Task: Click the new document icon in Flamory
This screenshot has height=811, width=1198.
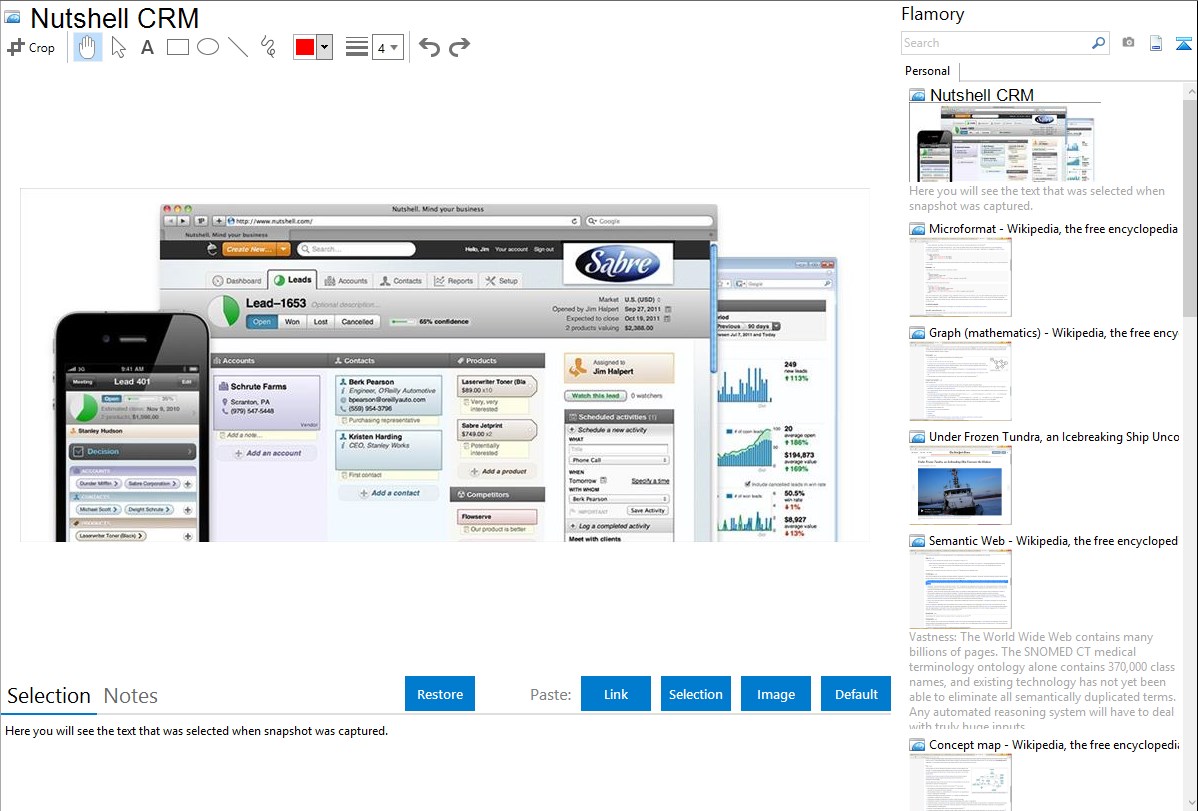Action: pyautogui.click(x=1156, y=43)
